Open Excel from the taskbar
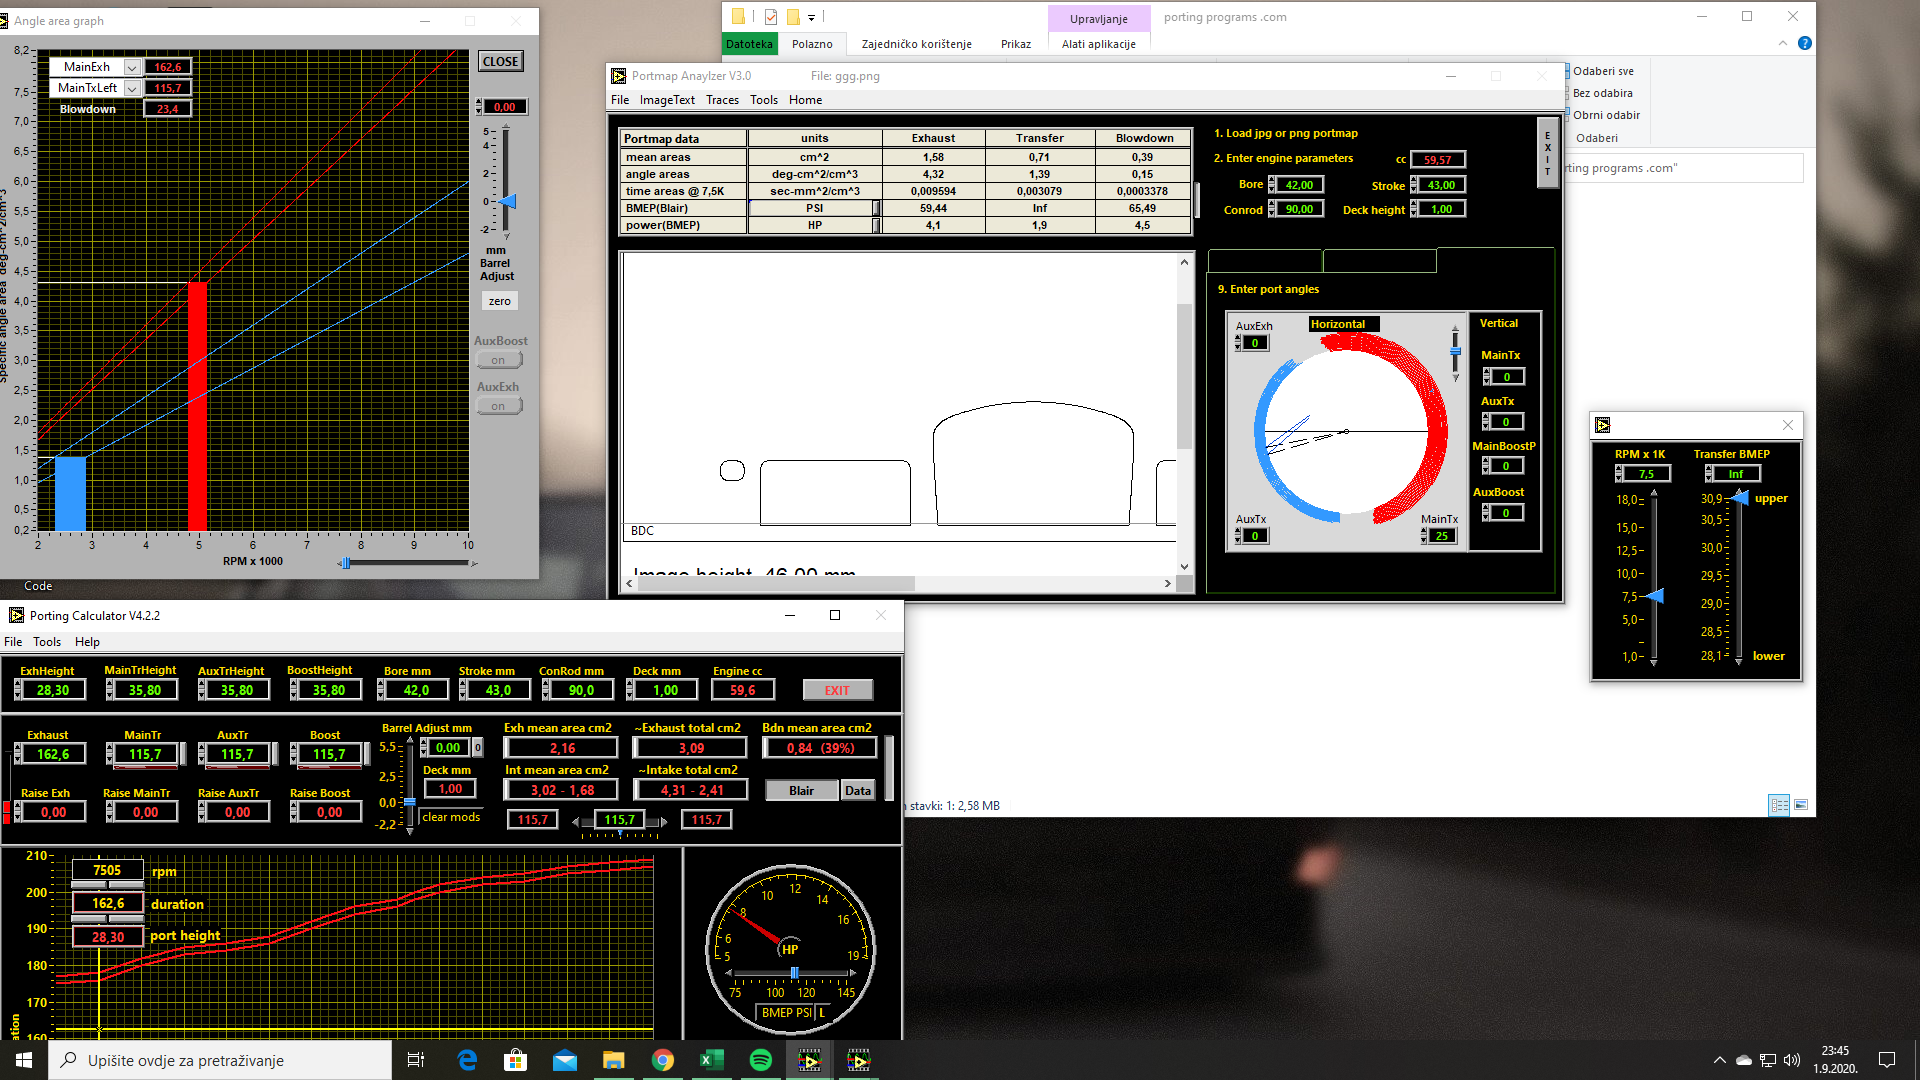 click(711, 1060)
